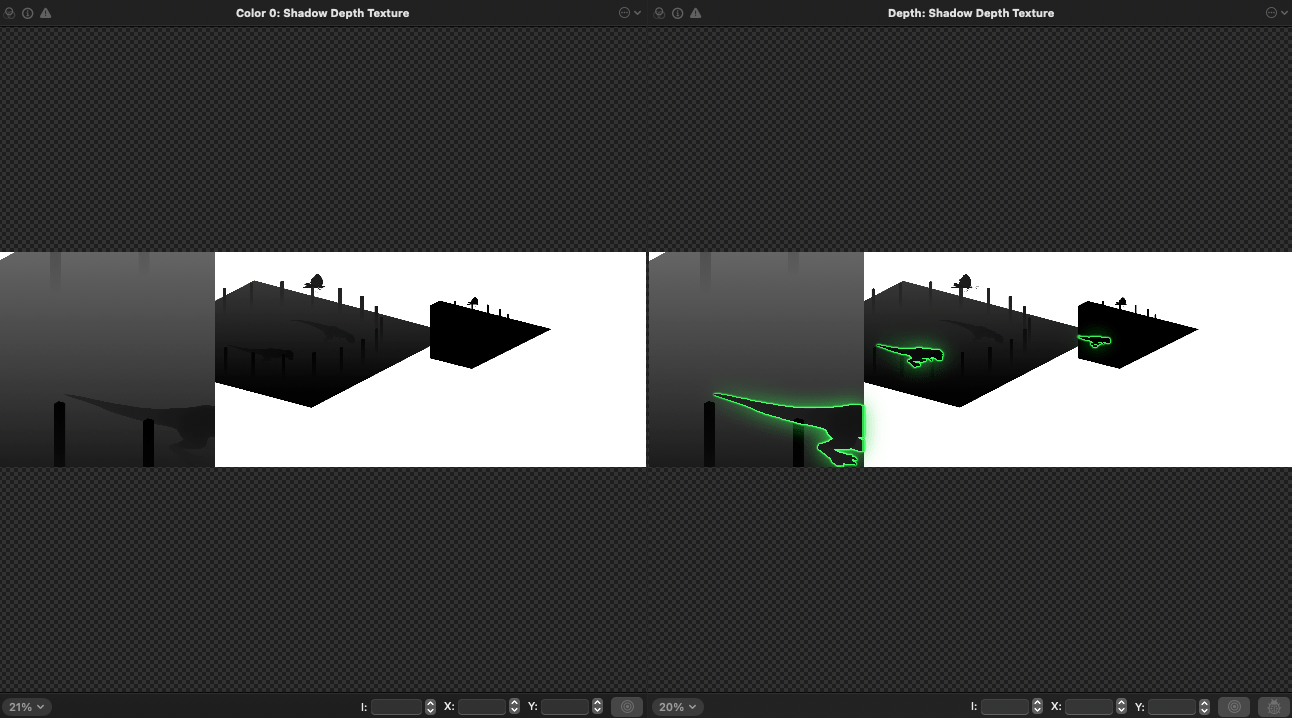Image resolution: width=1292 pixels, height=718 pixels.
Task: Toggle pixel inspector target in Depth pane
Action: point(1234,707)
